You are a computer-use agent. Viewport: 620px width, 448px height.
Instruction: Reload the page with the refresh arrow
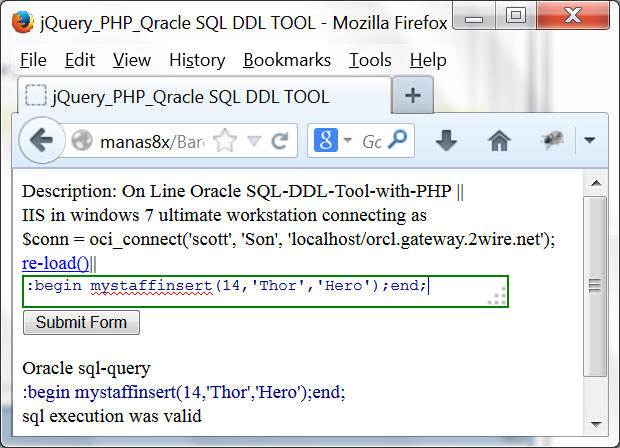pos(280,141)
